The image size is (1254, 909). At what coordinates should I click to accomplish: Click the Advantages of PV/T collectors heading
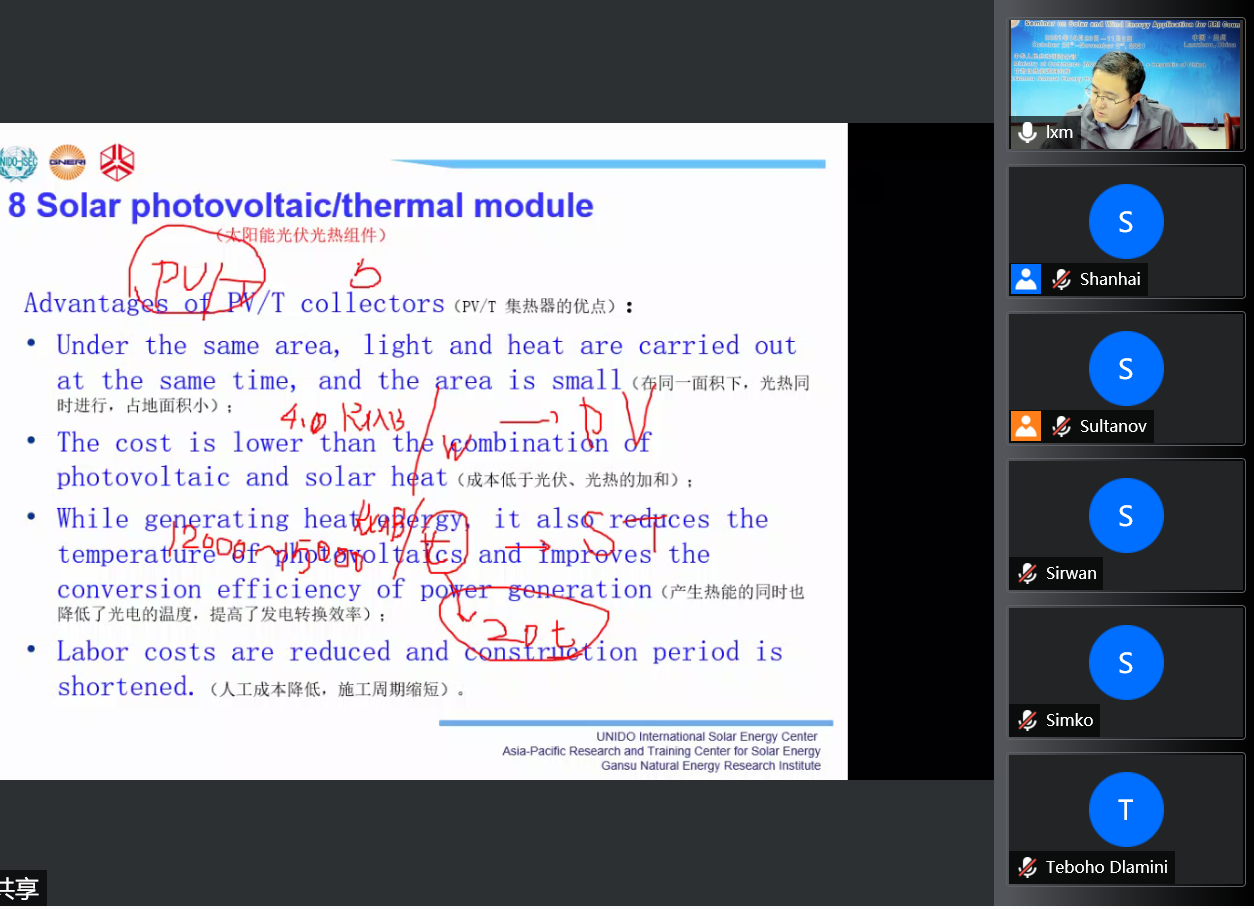pyautogui.click(x=234, y=303)
